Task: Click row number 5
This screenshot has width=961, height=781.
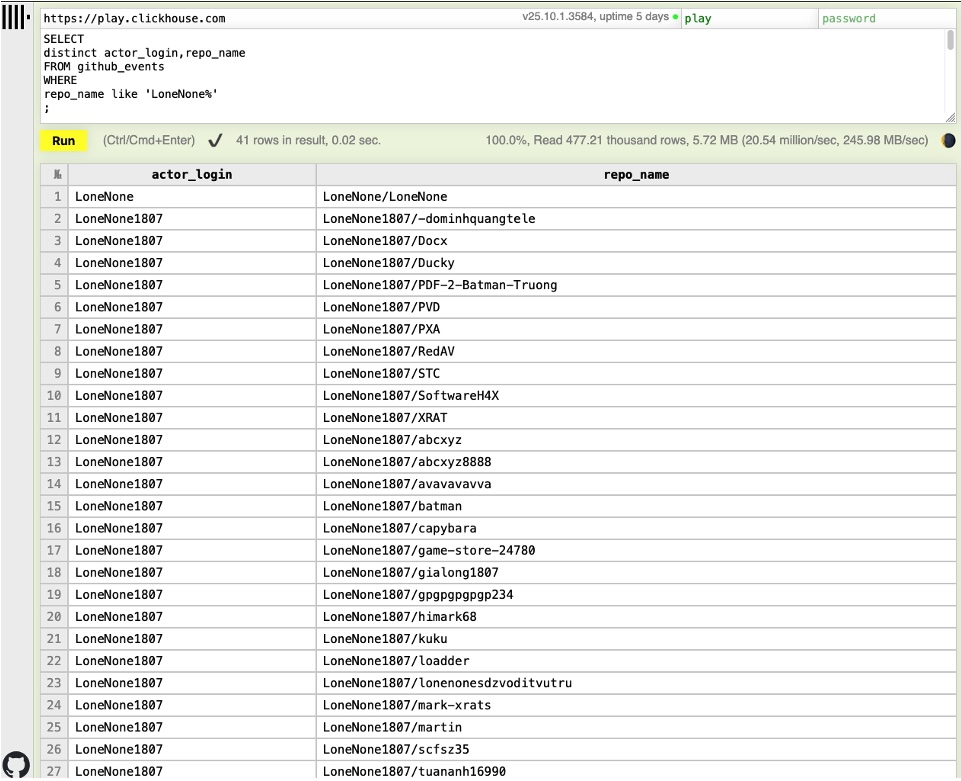Action: [x=55, y=285]
